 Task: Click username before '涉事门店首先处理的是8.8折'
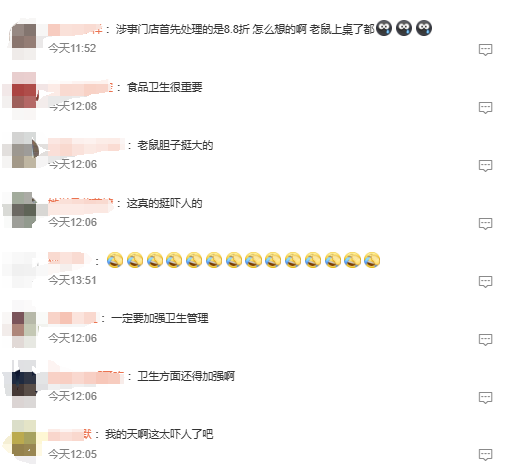click(75, 30)
